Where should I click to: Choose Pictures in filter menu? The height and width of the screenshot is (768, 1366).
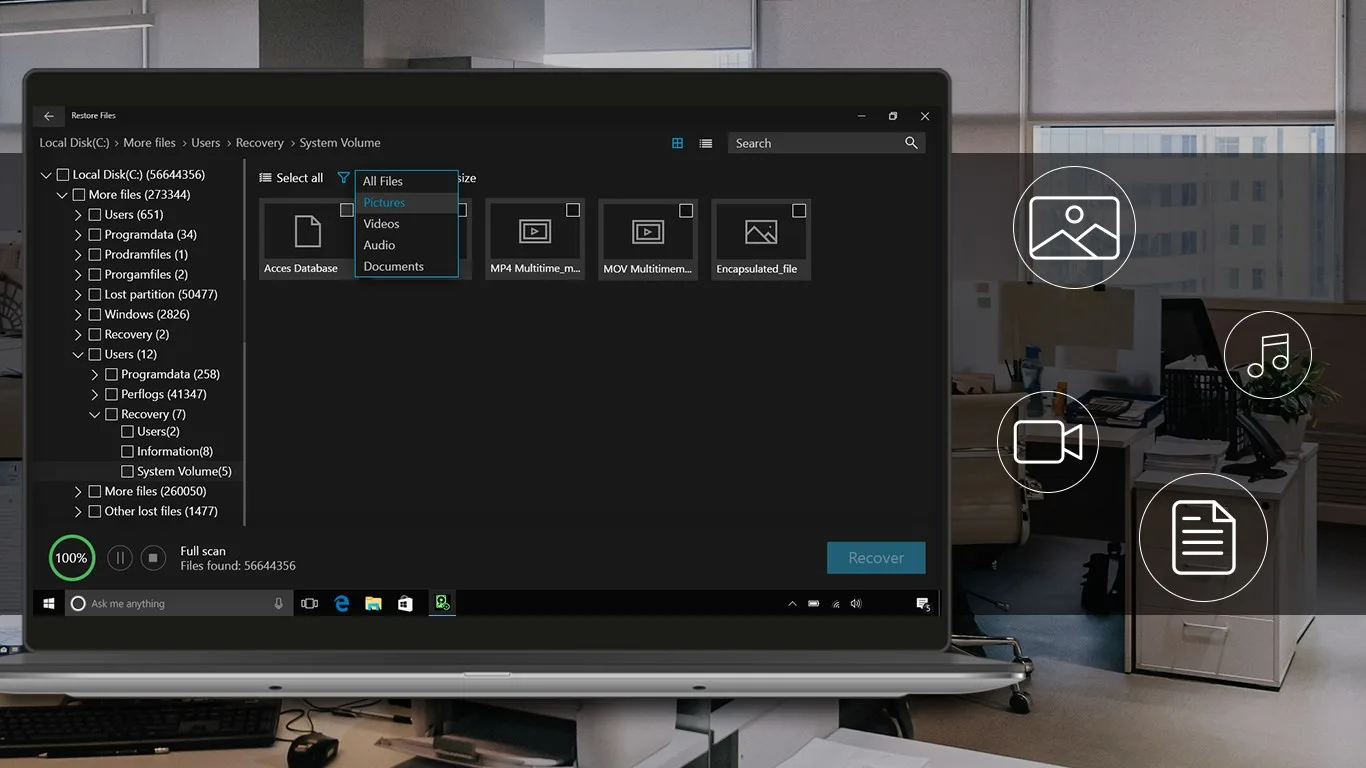406,203
